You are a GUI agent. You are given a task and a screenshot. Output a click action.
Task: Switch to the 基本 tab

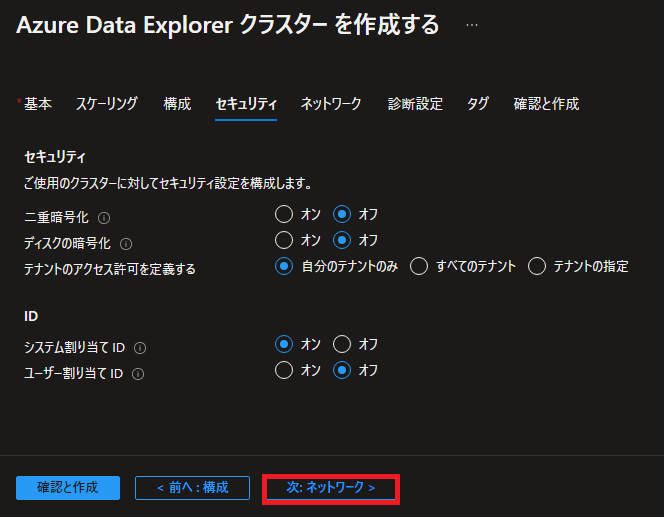(x=38, y=104)
